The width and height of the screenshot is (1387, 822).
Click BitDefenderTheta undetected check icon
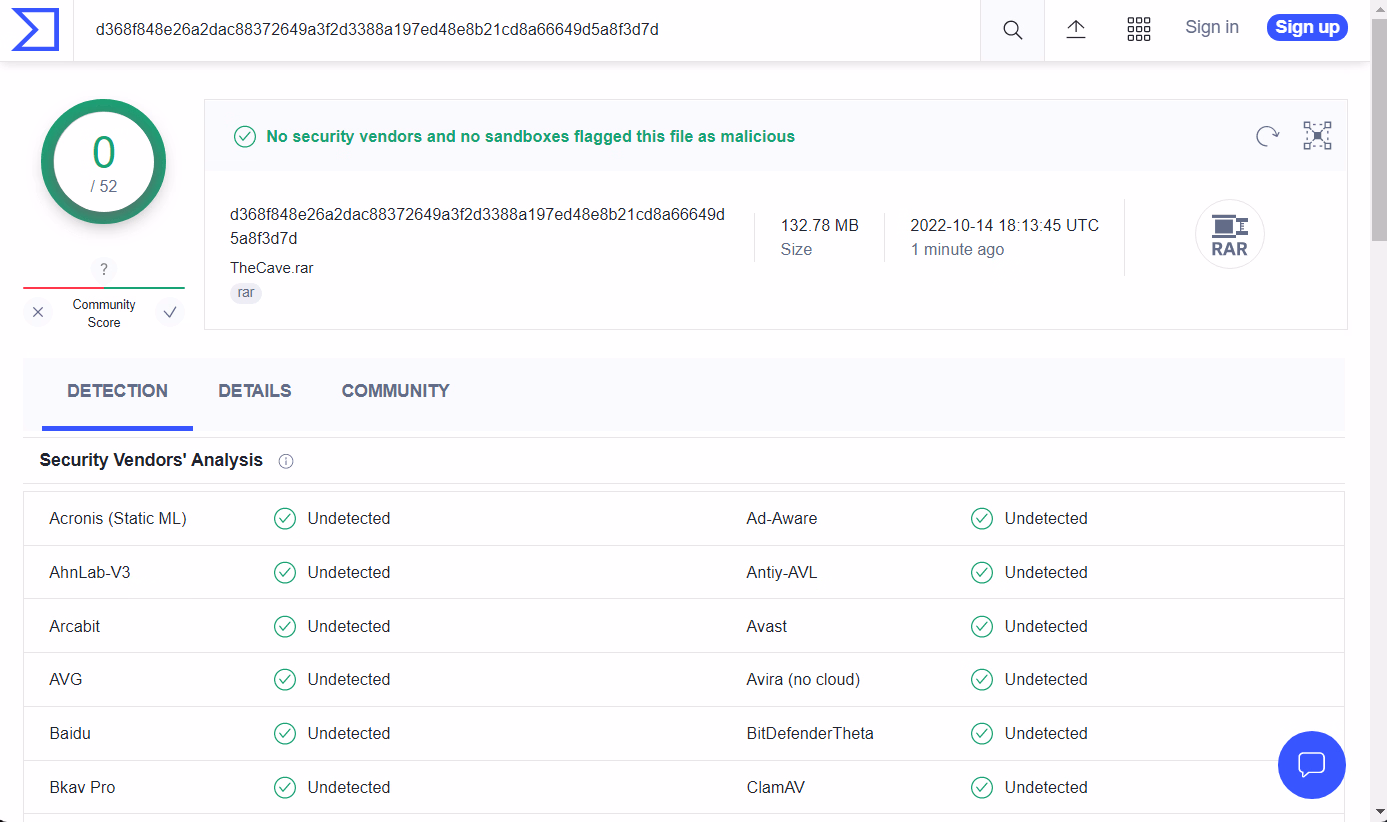pyautogui.click(x=982, y=733)
